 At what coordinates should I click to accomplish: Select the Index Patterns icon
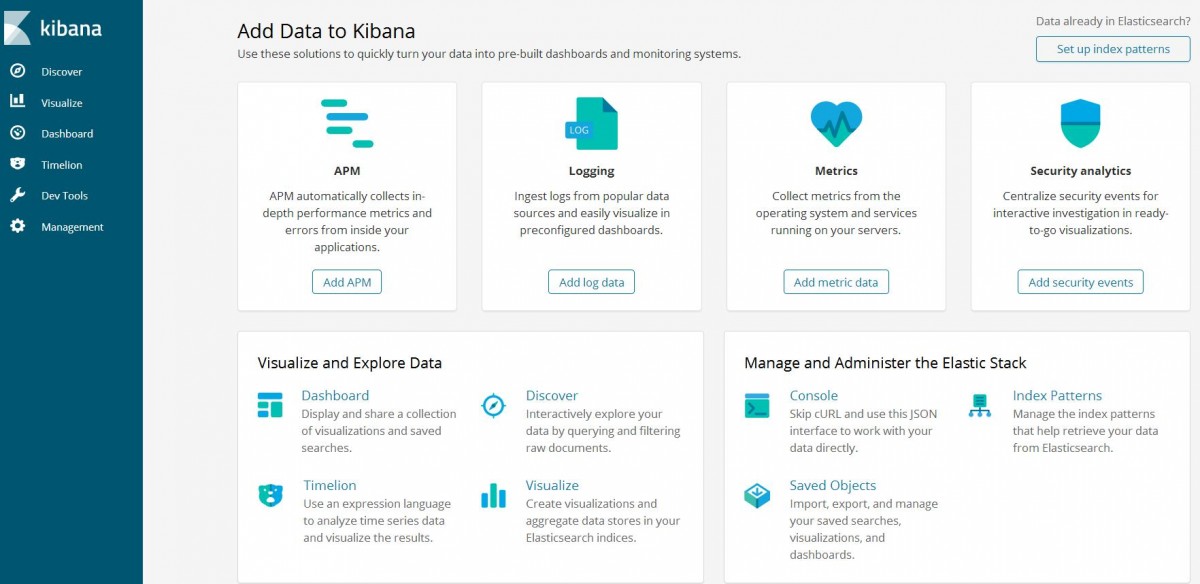(x=980, y=405)
